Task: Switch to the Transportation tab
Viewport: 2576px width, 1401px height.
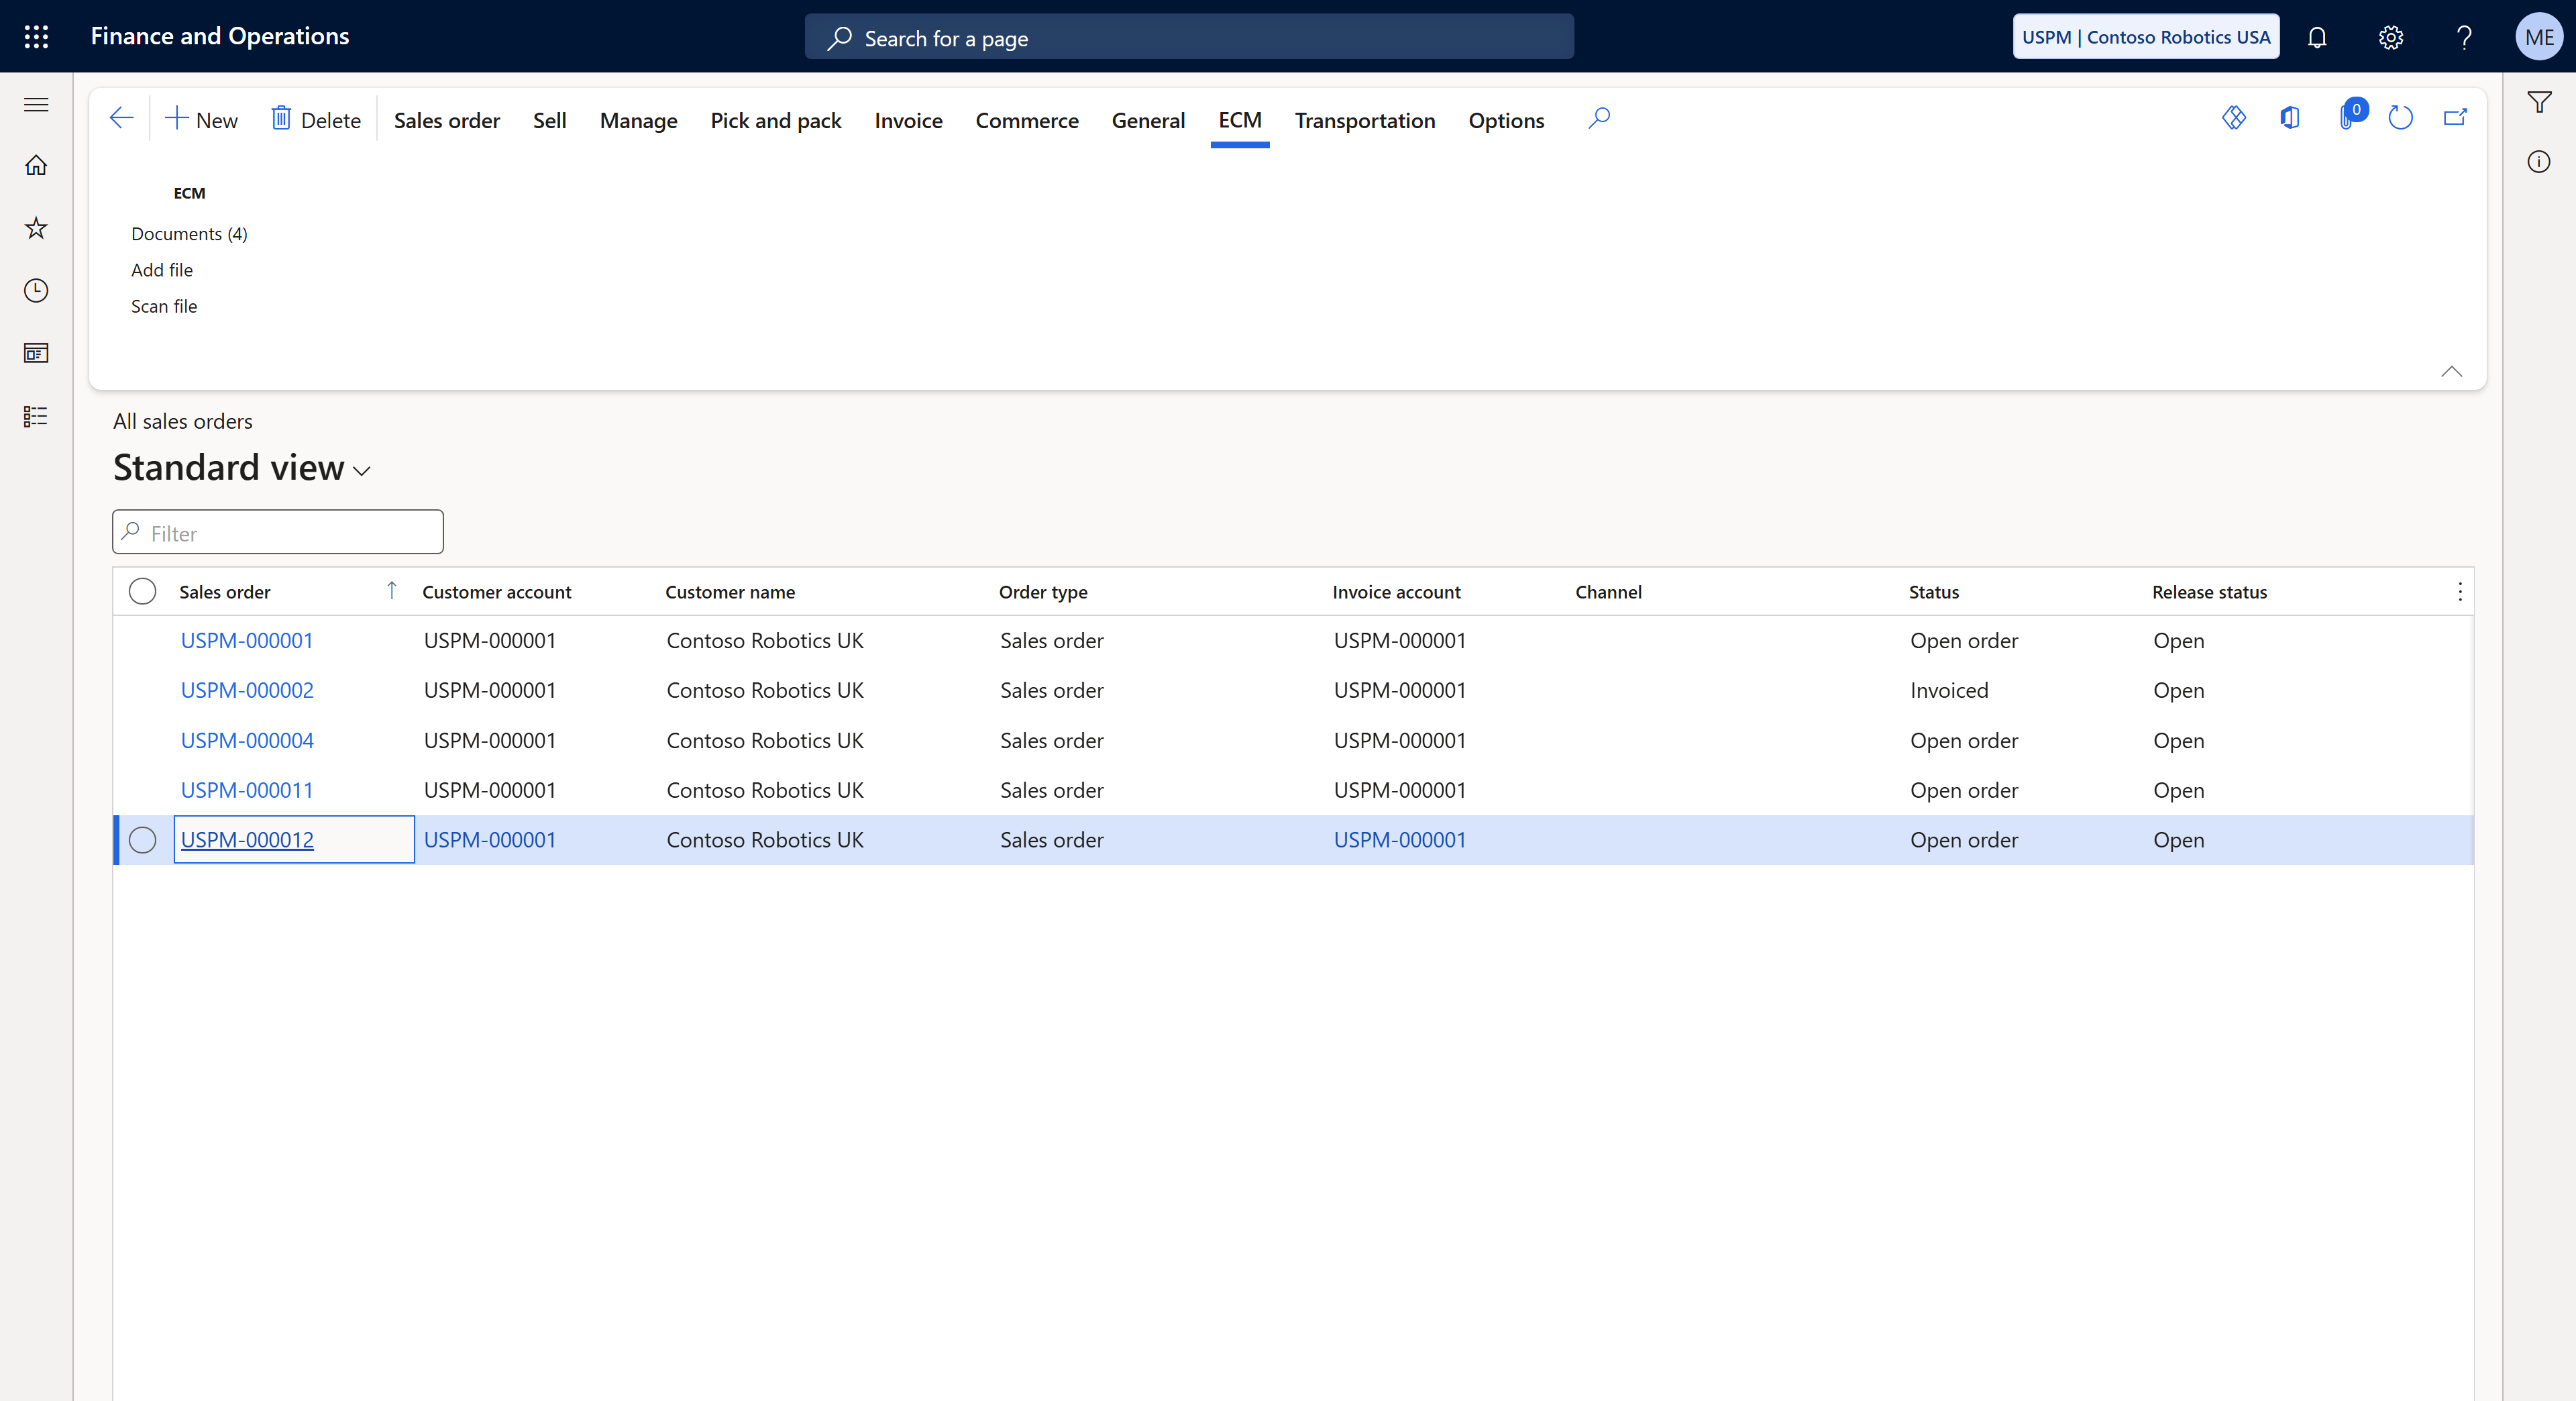Action: coord(1364,120)
